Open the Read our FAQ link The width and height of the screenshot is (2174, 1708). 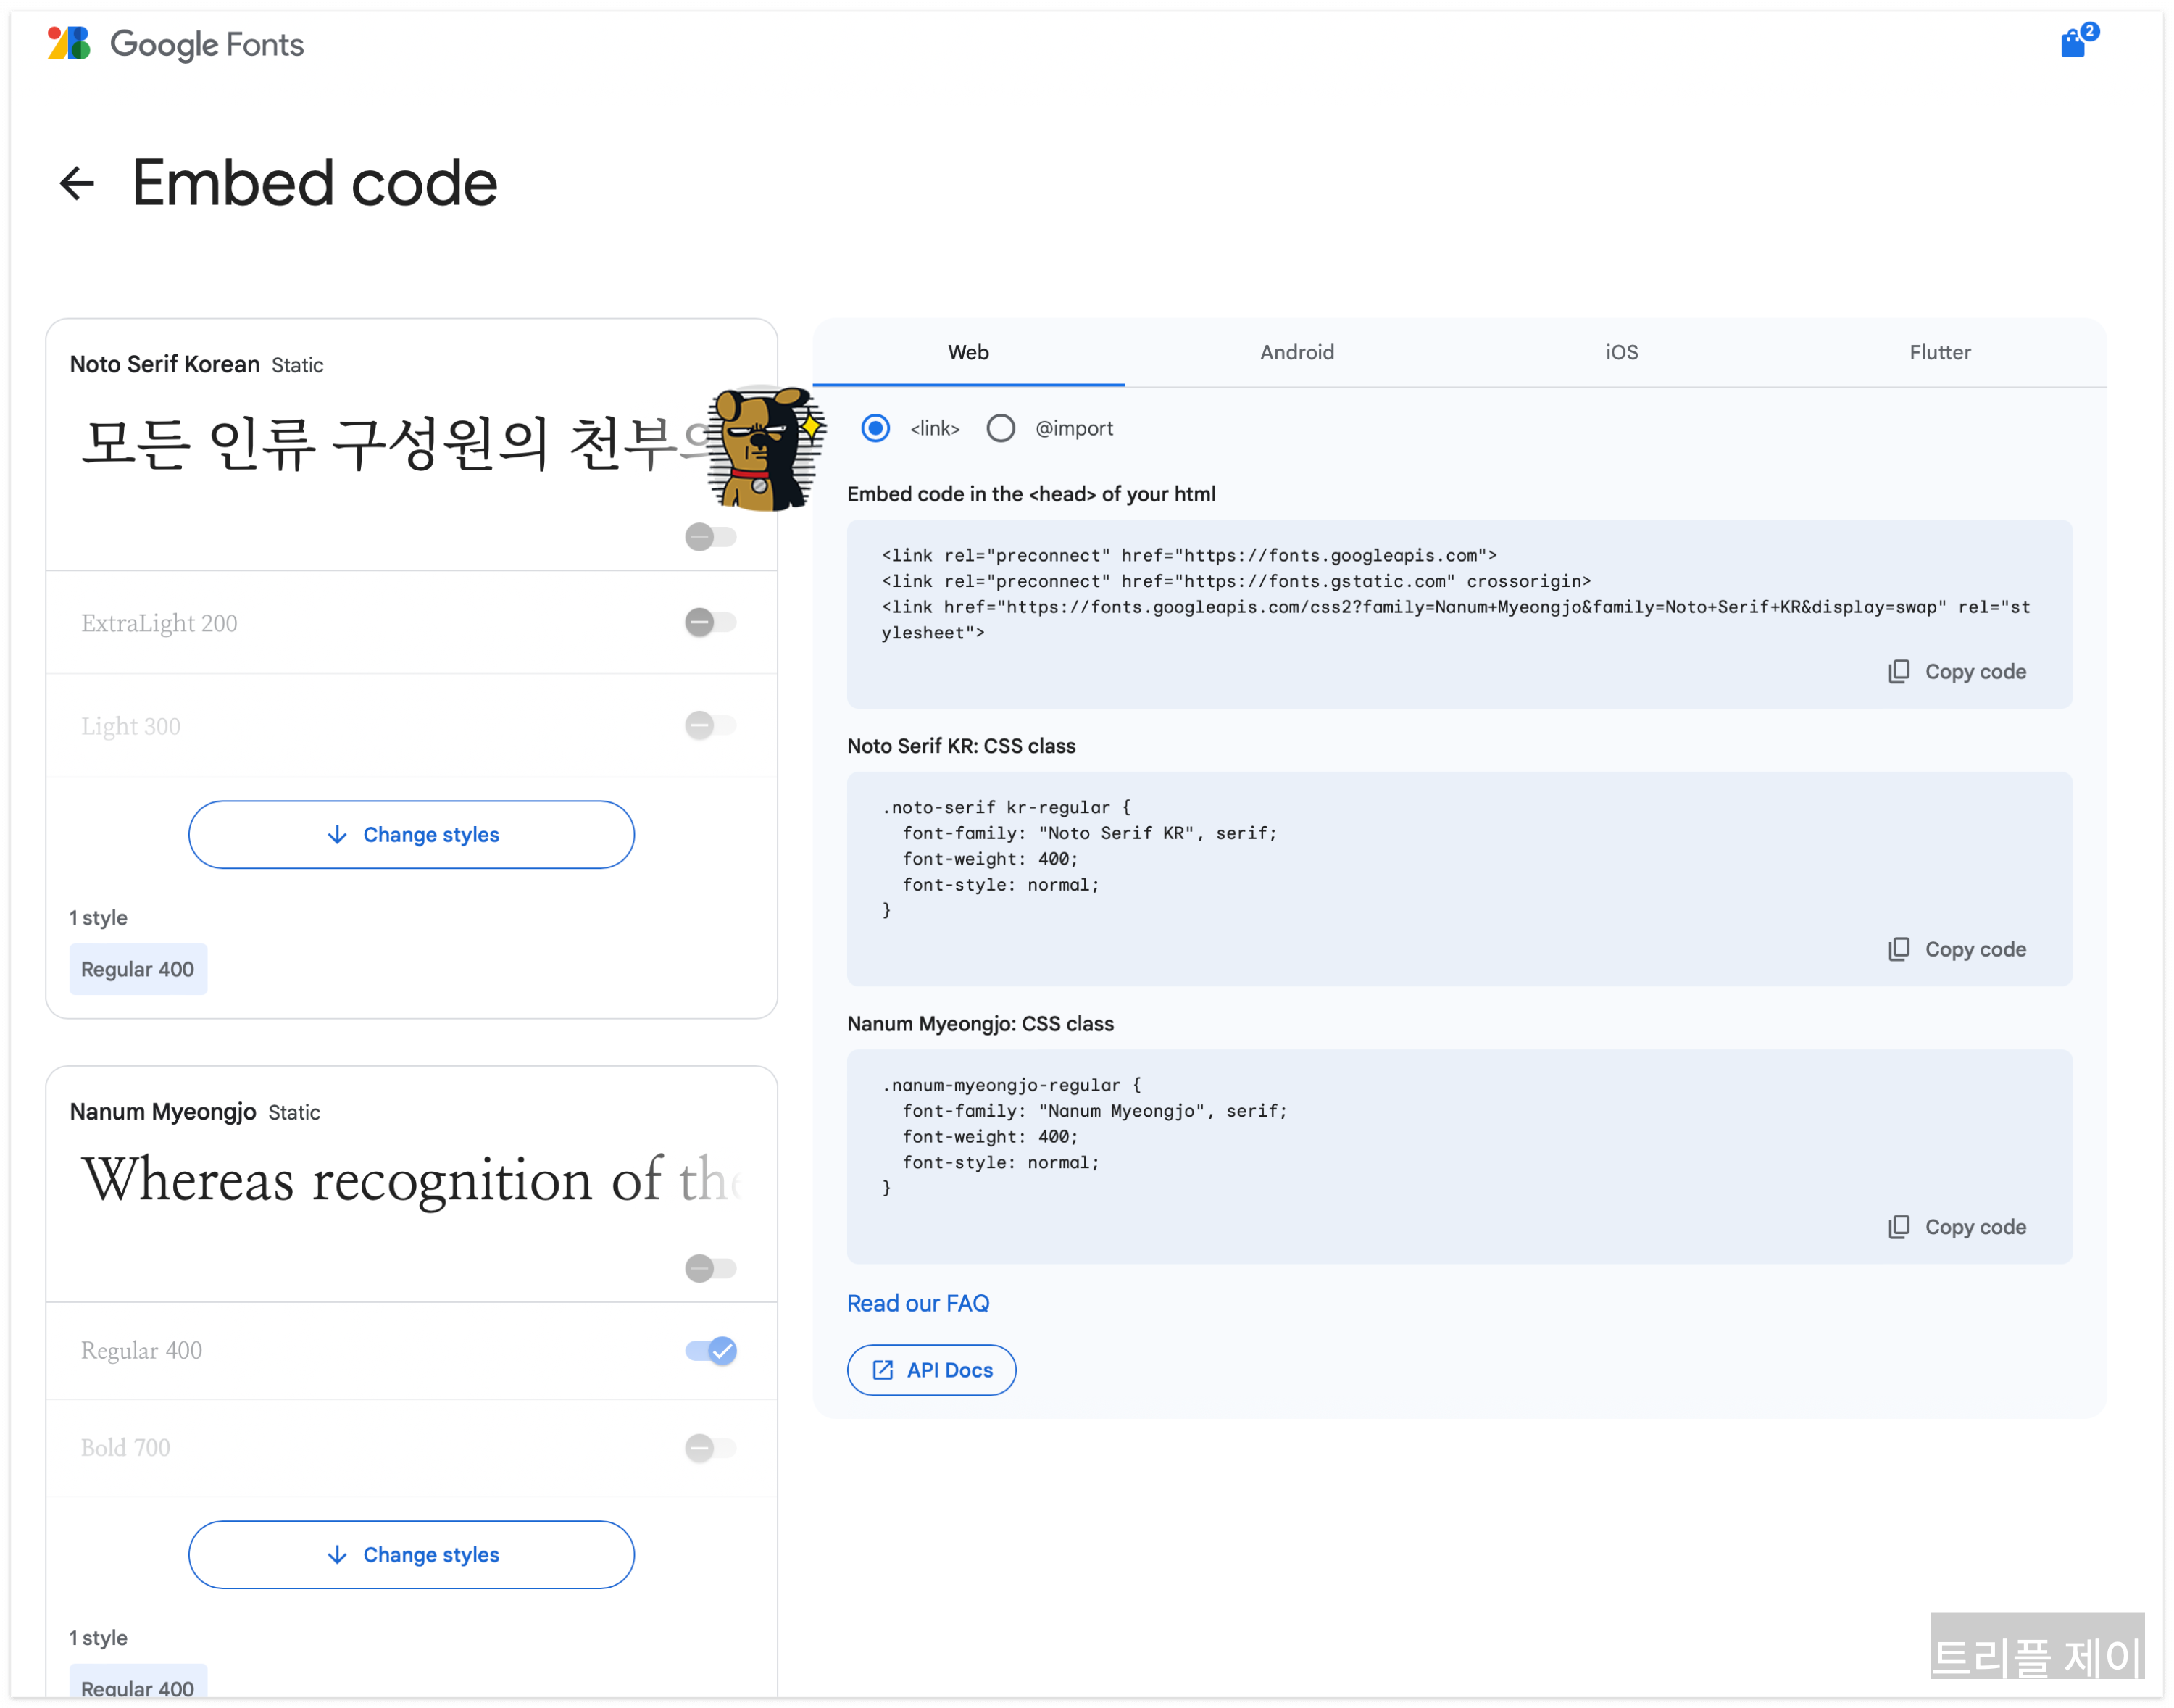pos(917,1303)
